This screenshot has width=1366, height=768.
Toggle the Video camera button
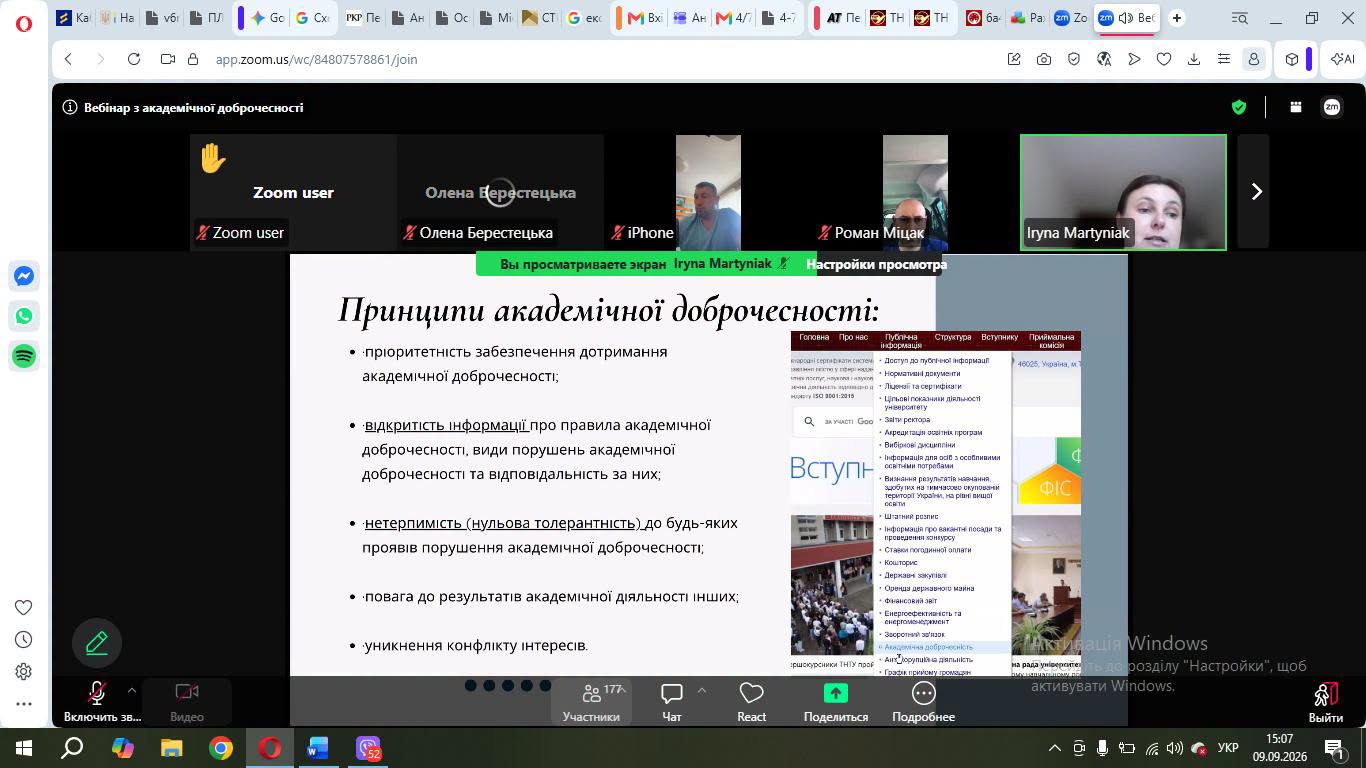187,702
